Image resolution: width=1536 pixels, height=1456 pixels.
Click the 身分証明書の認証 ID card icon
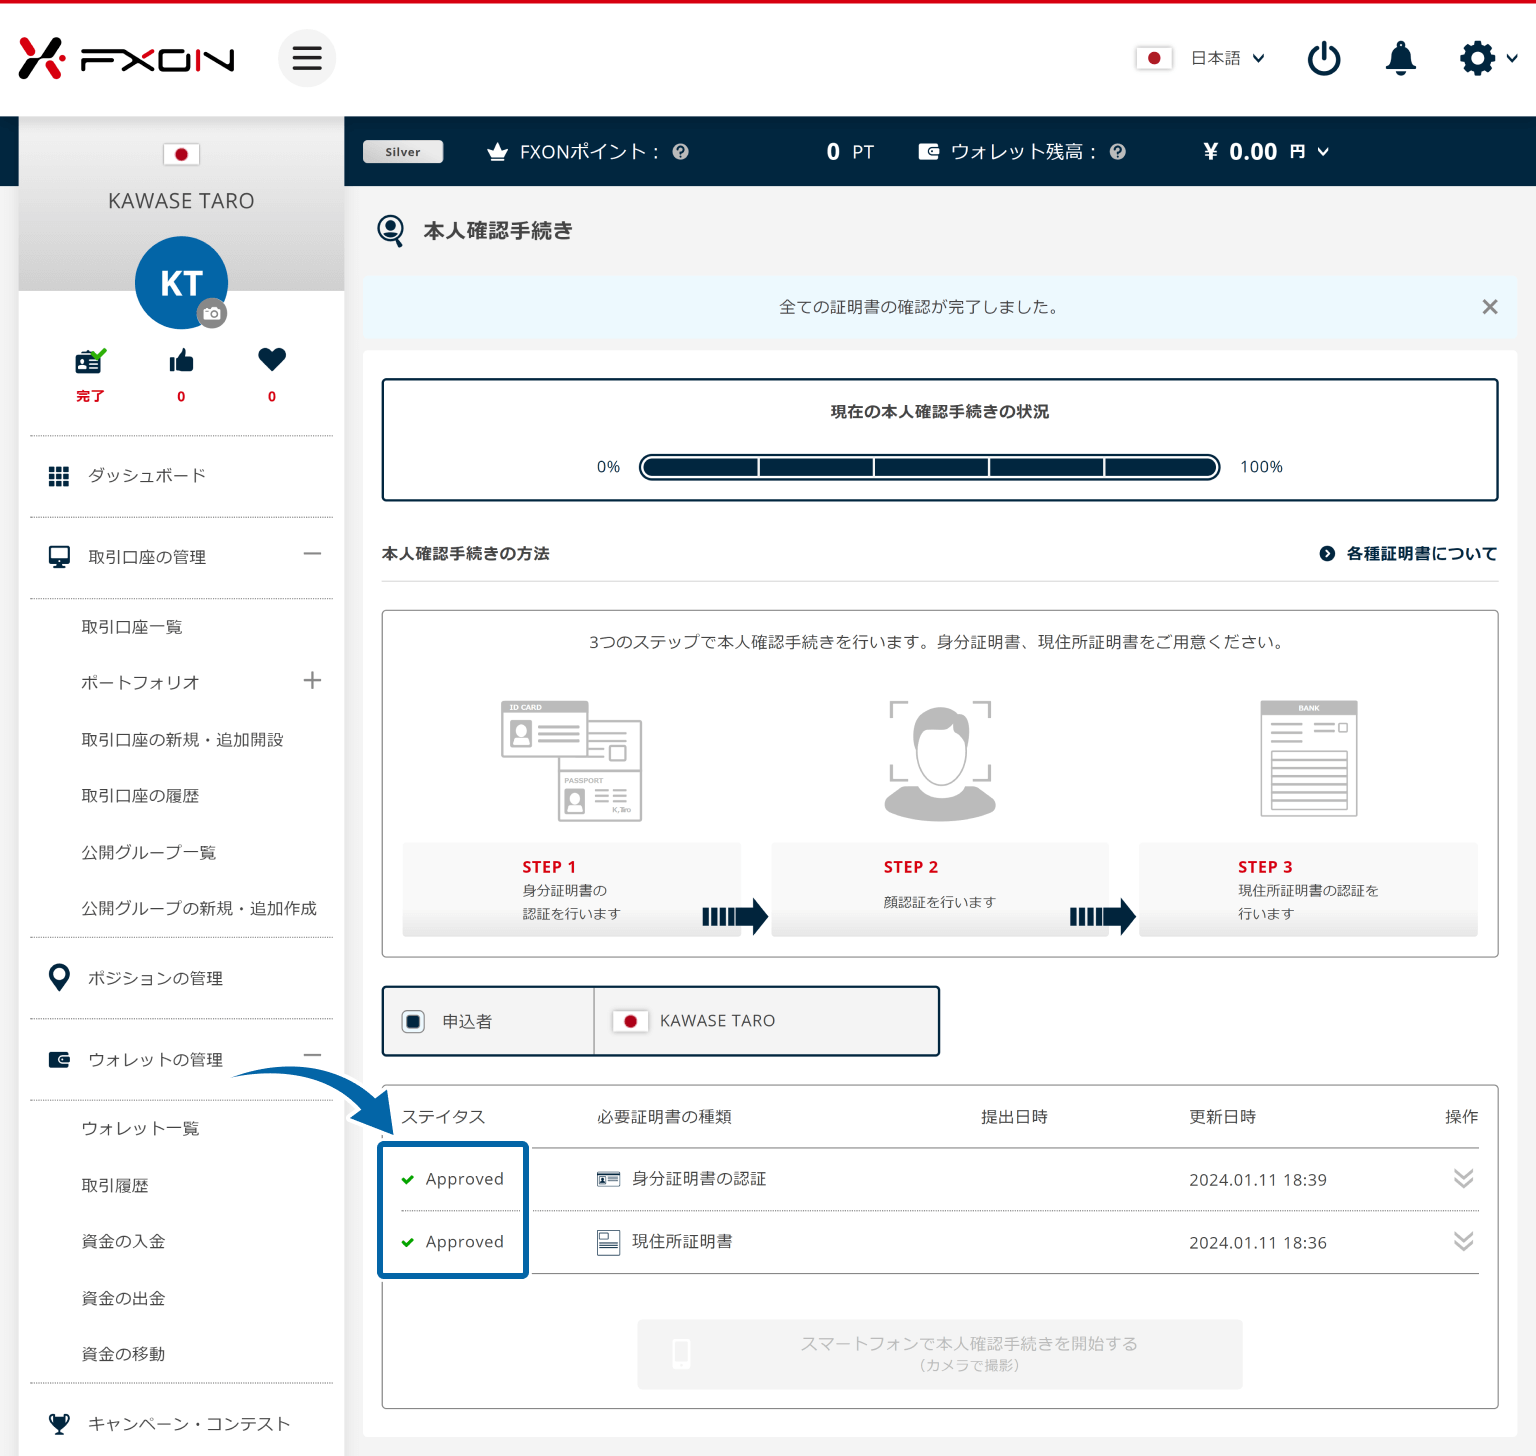[x=608, y=1179]
